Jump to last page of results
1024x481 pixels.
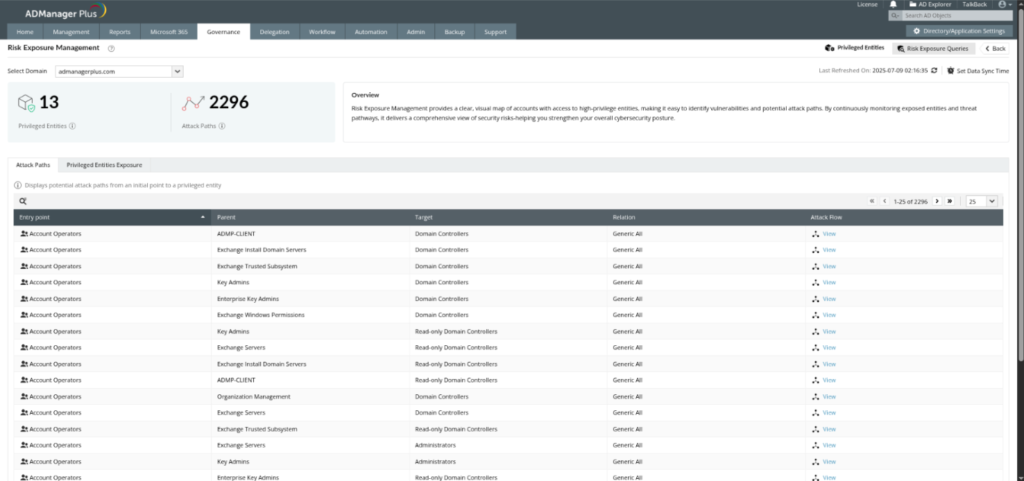(949, 201)
